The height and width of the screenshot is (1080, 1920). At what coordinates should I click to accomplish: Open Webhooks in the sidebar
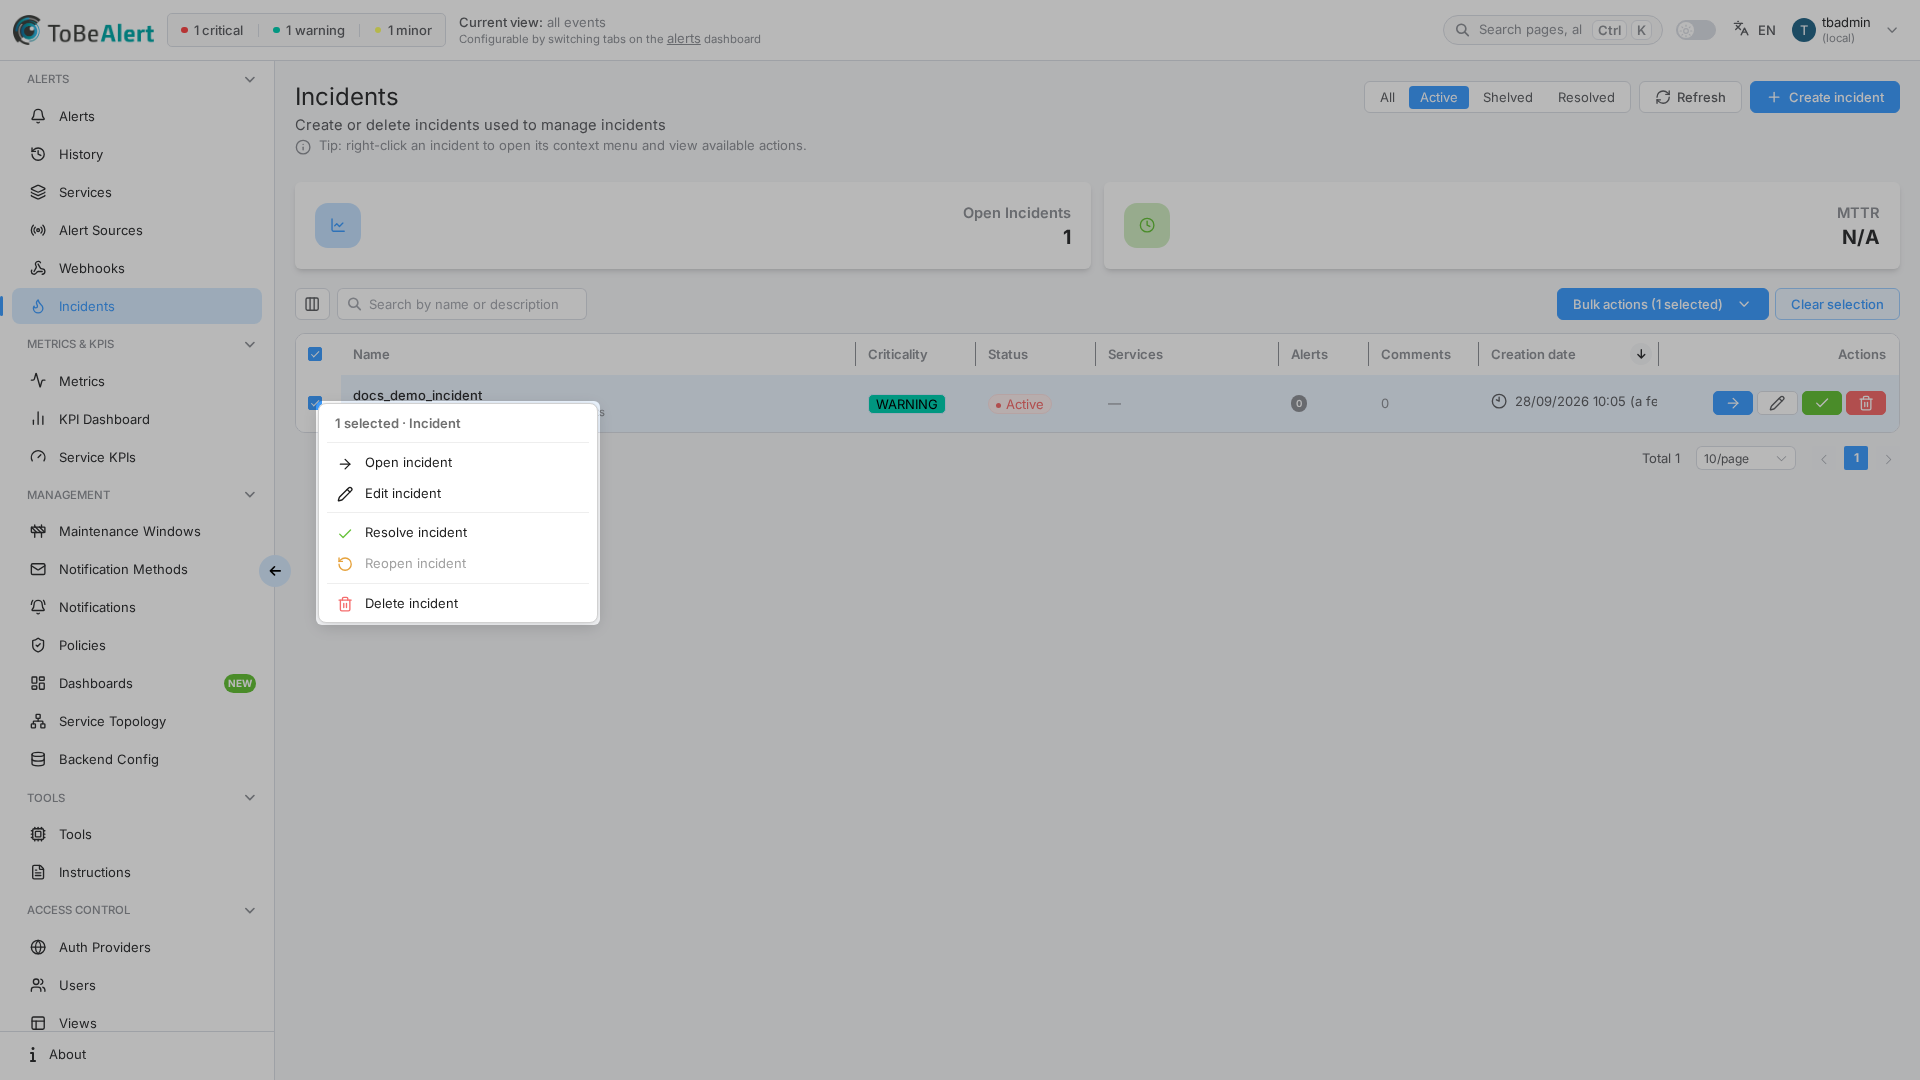pos(137,268)
